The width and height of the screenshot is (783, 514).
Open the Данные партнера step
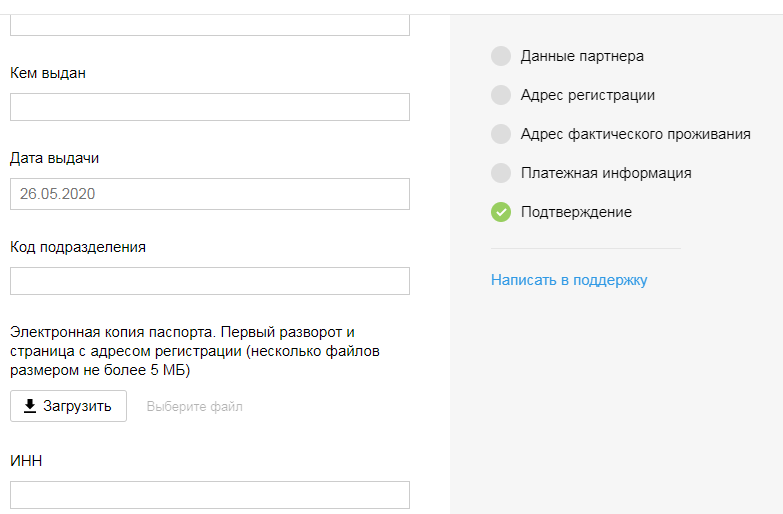point(582,56)
